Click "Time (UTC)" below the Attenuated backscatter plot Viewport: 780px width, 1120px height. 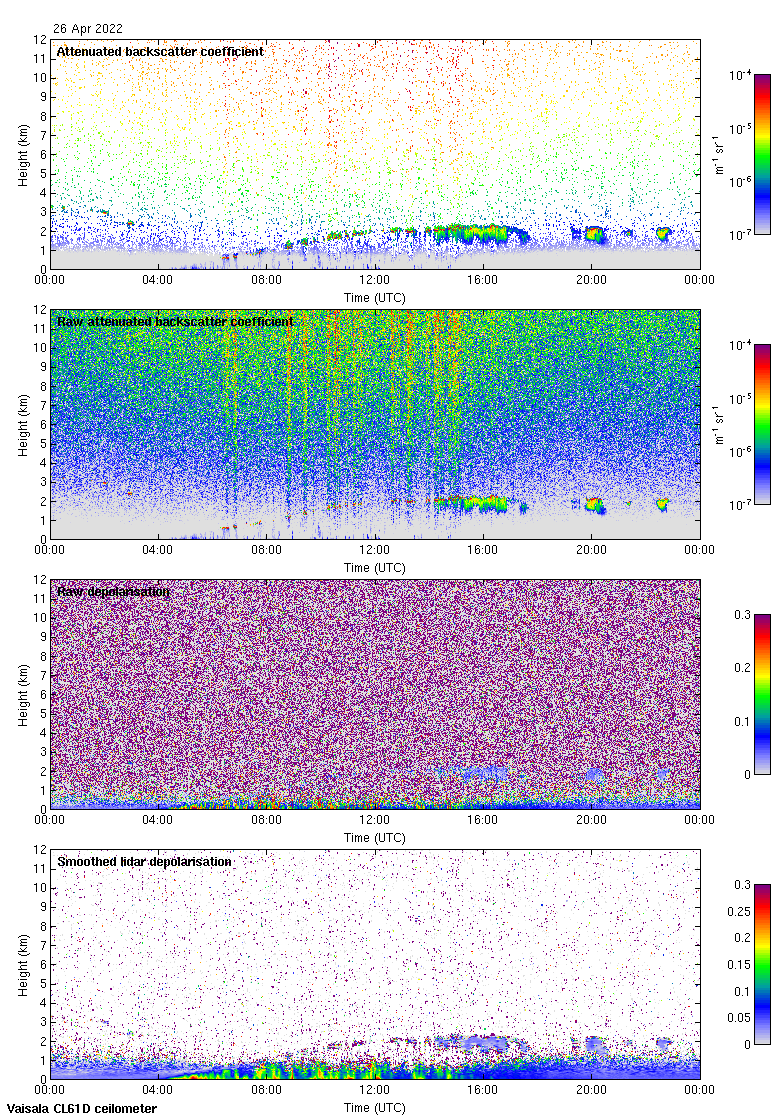(374, 298)
